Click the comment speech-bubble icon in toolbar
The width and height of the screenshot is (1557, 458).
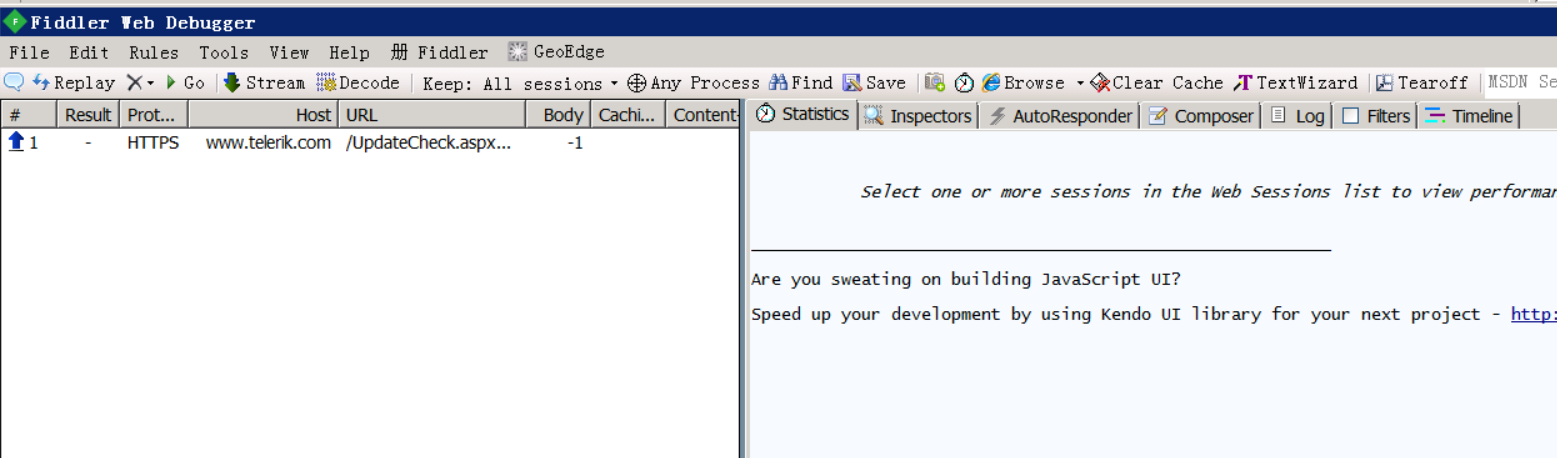click(14, 83)
